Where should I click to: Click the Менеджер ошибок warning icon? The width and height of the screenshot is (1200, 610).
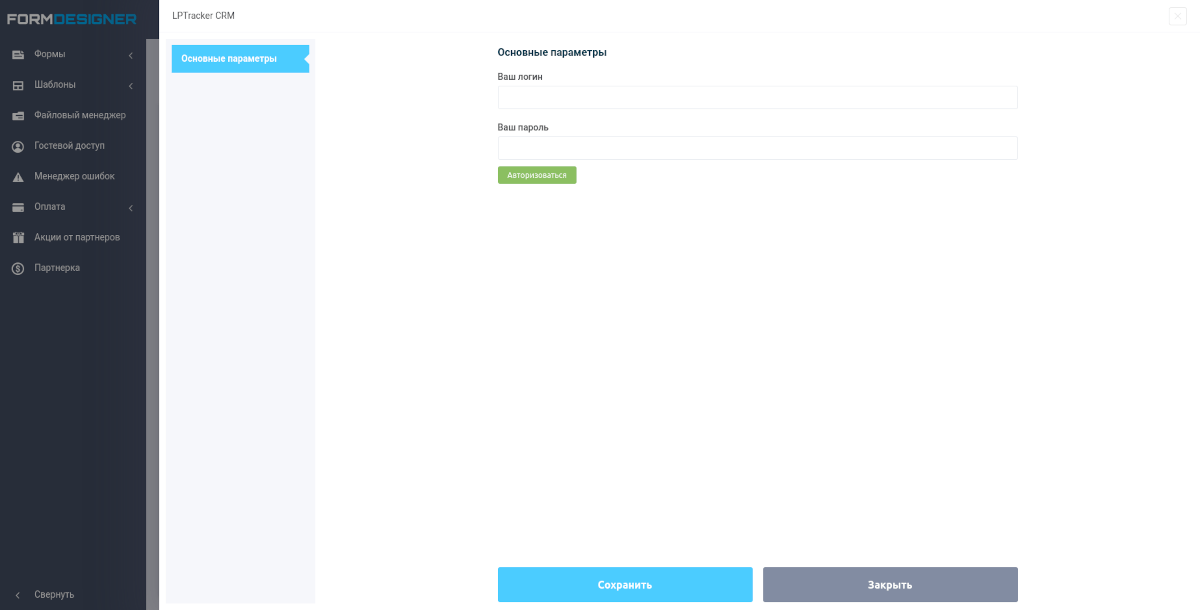(18, 177)
